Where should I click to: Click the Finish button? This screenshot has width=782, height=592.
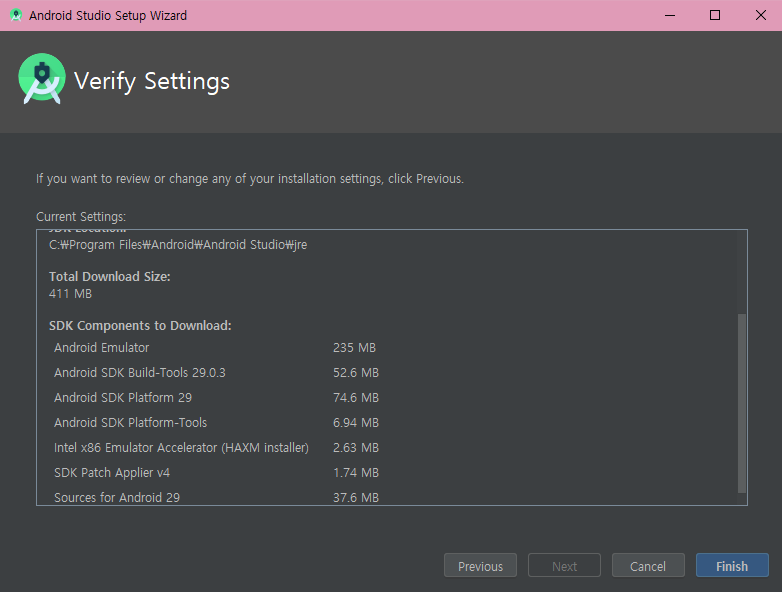732,565
